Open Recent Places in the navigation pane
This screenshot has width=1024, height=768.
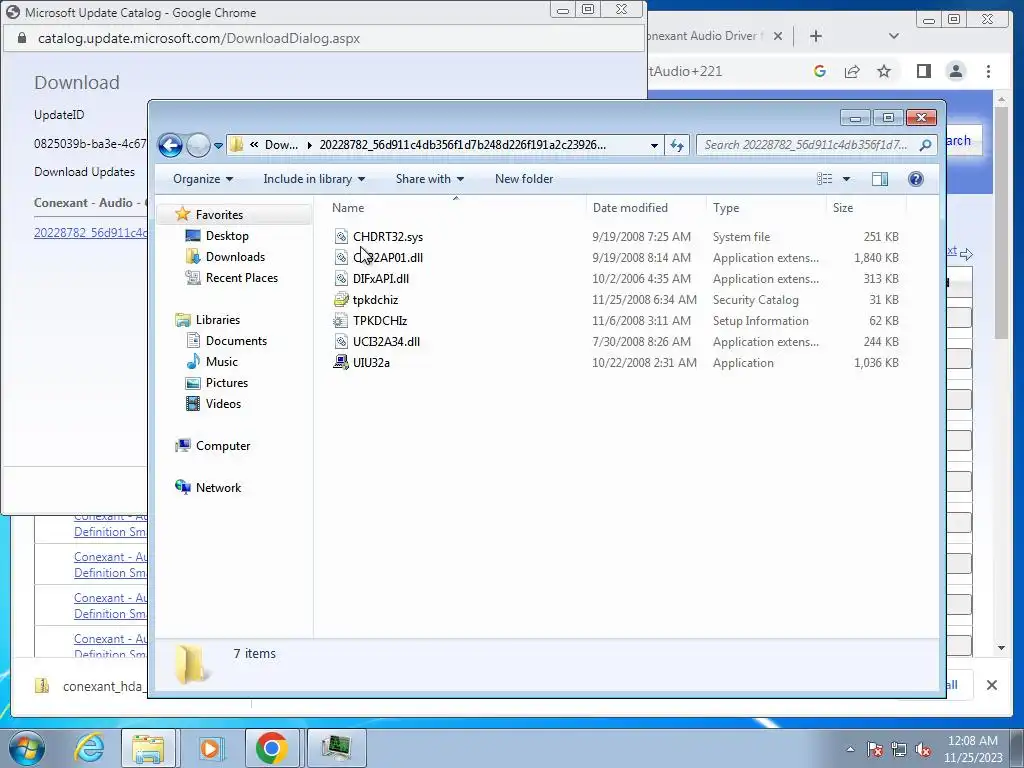click(242, 278)
